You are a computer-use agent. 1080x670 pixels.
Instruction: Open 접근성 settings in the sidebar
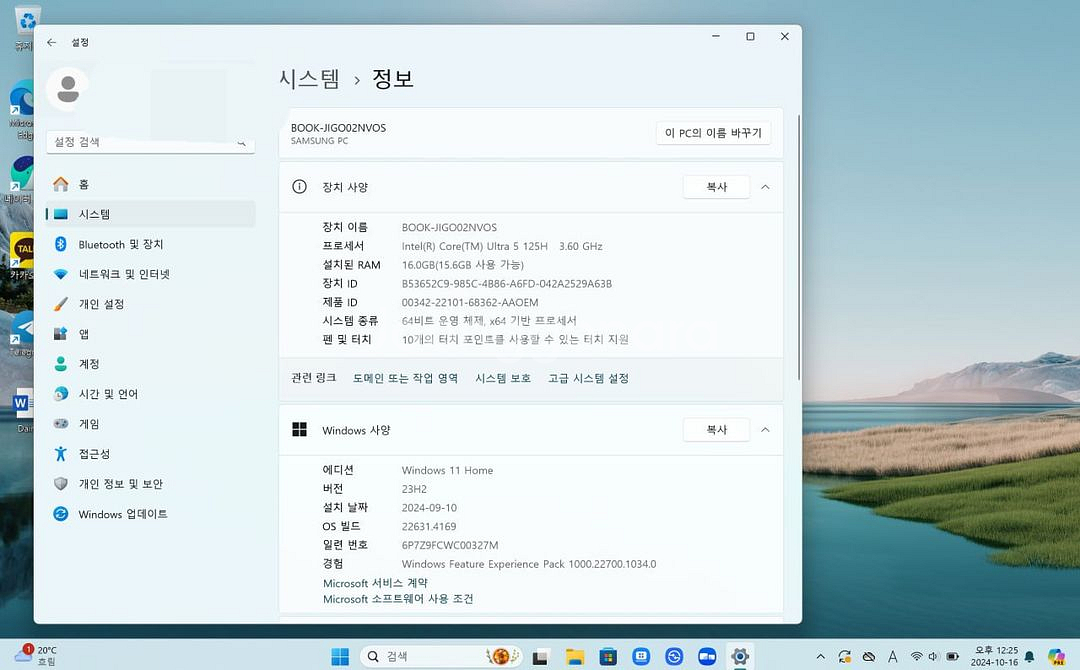150,454
